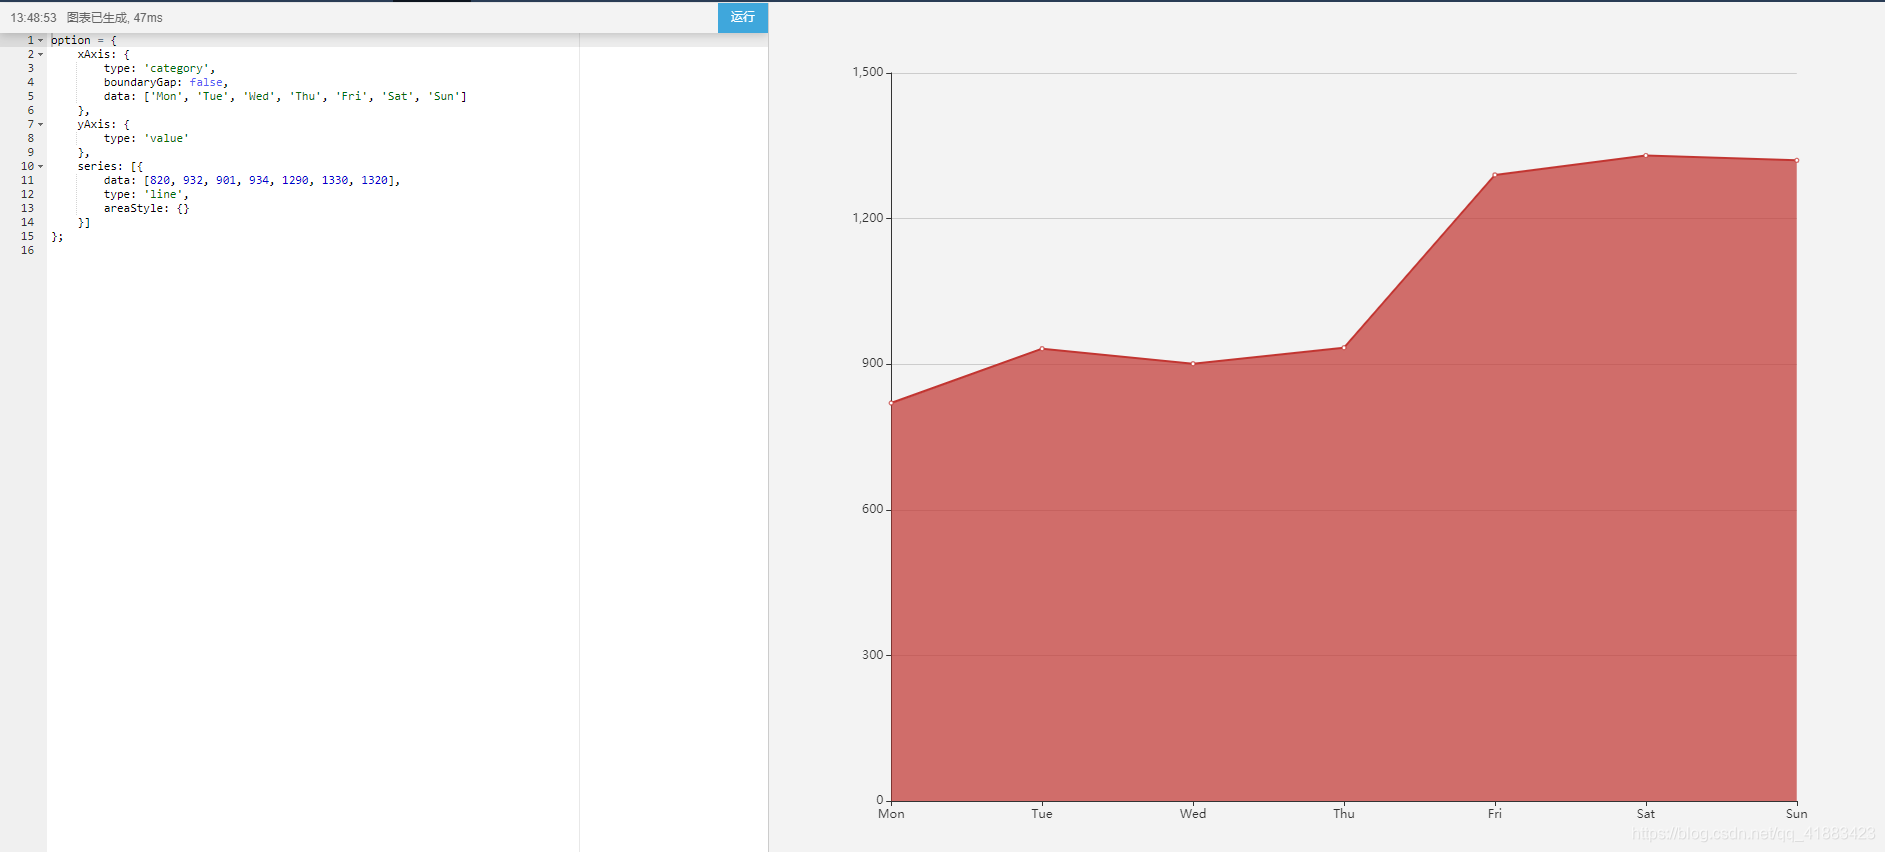
Task: Click the Fri x-axis label
Action: [x=1495, y=814]
